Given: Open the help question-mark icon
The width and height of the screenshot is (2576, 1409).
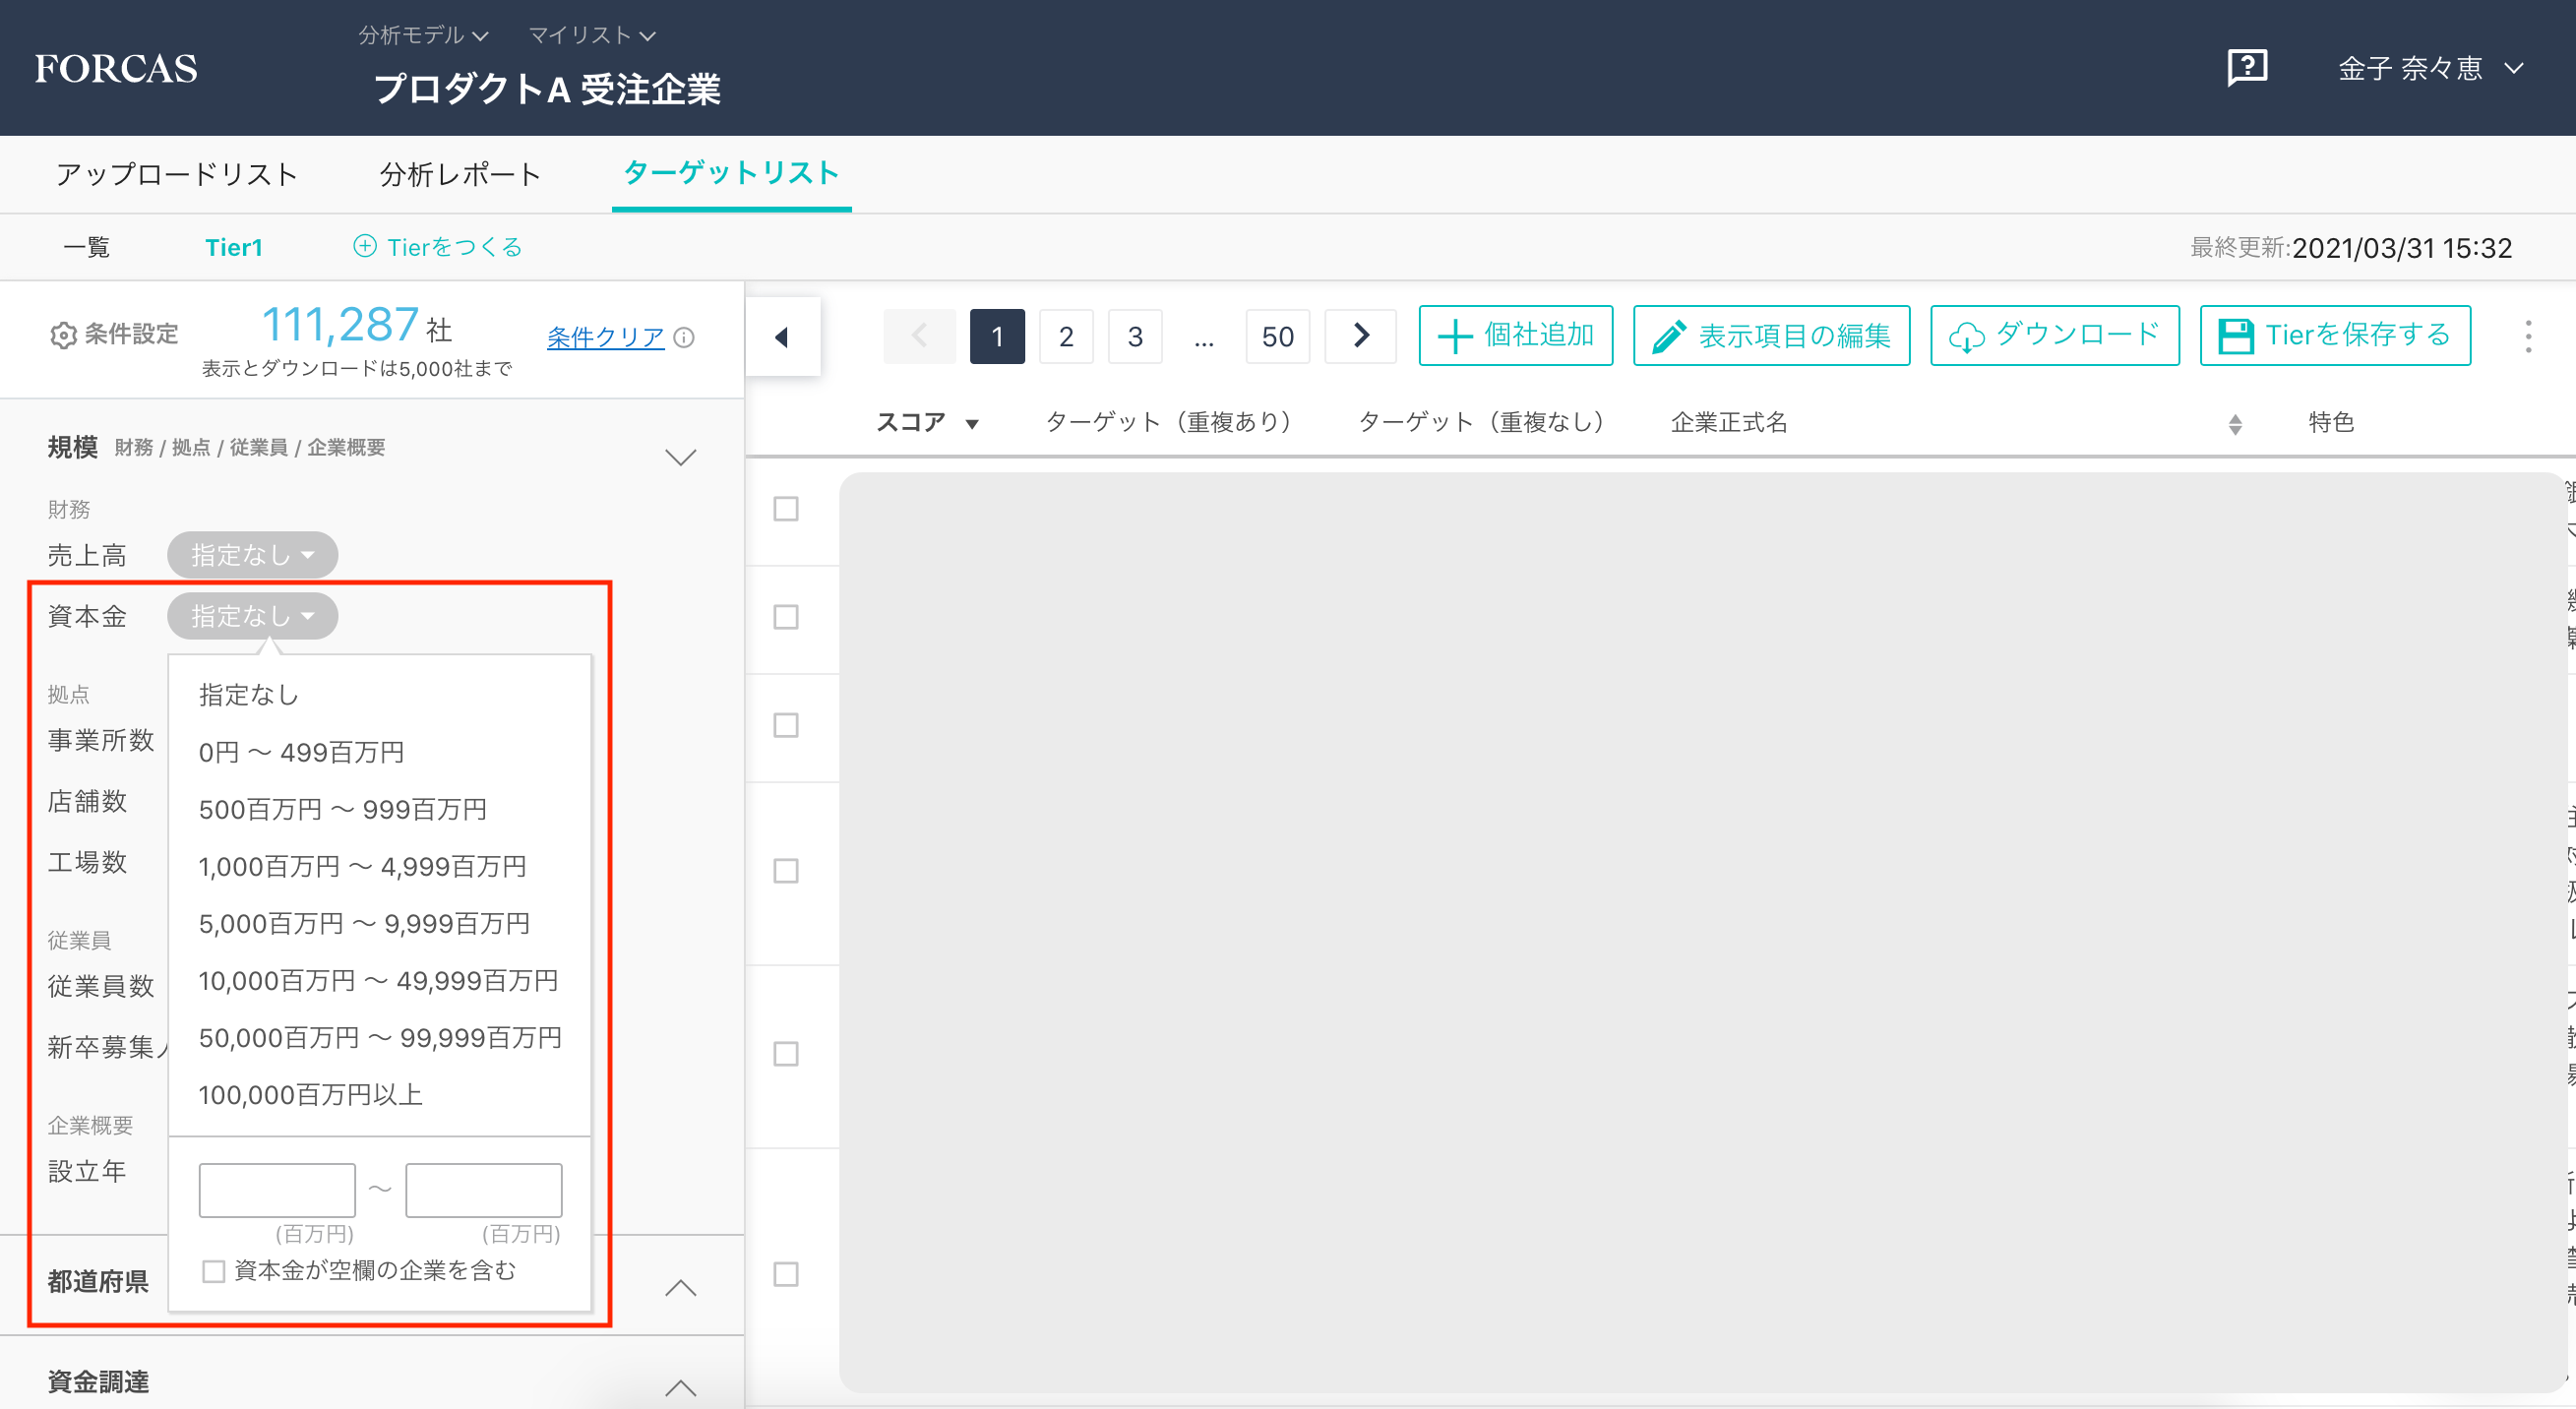Looking at the screenshot, I should pyautogui.click(x=2246, y=68).
